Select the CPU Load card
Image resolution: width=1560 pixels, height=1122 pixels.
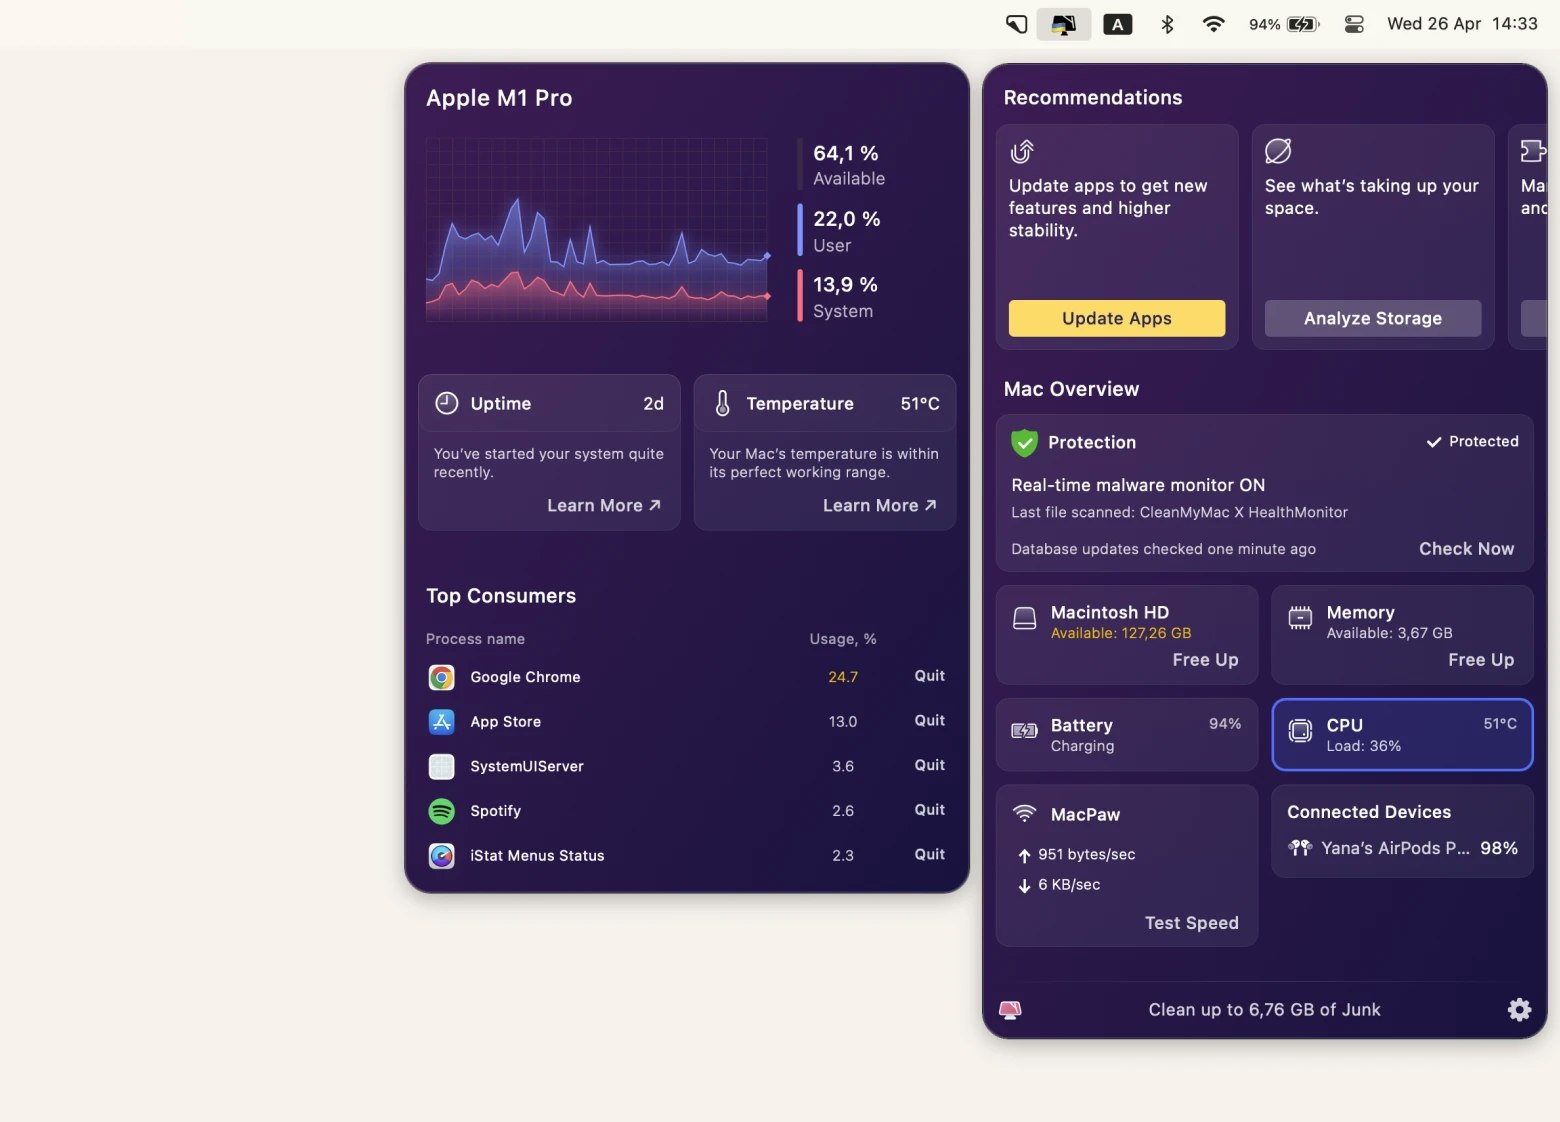coord(1402,734)
